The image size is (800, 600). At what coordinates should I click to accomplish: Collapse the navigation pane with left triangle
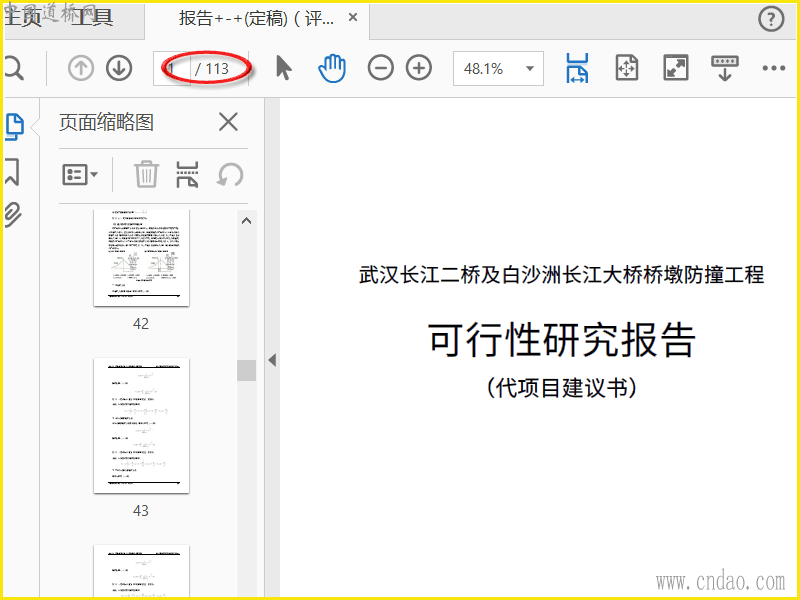point(272,360)
